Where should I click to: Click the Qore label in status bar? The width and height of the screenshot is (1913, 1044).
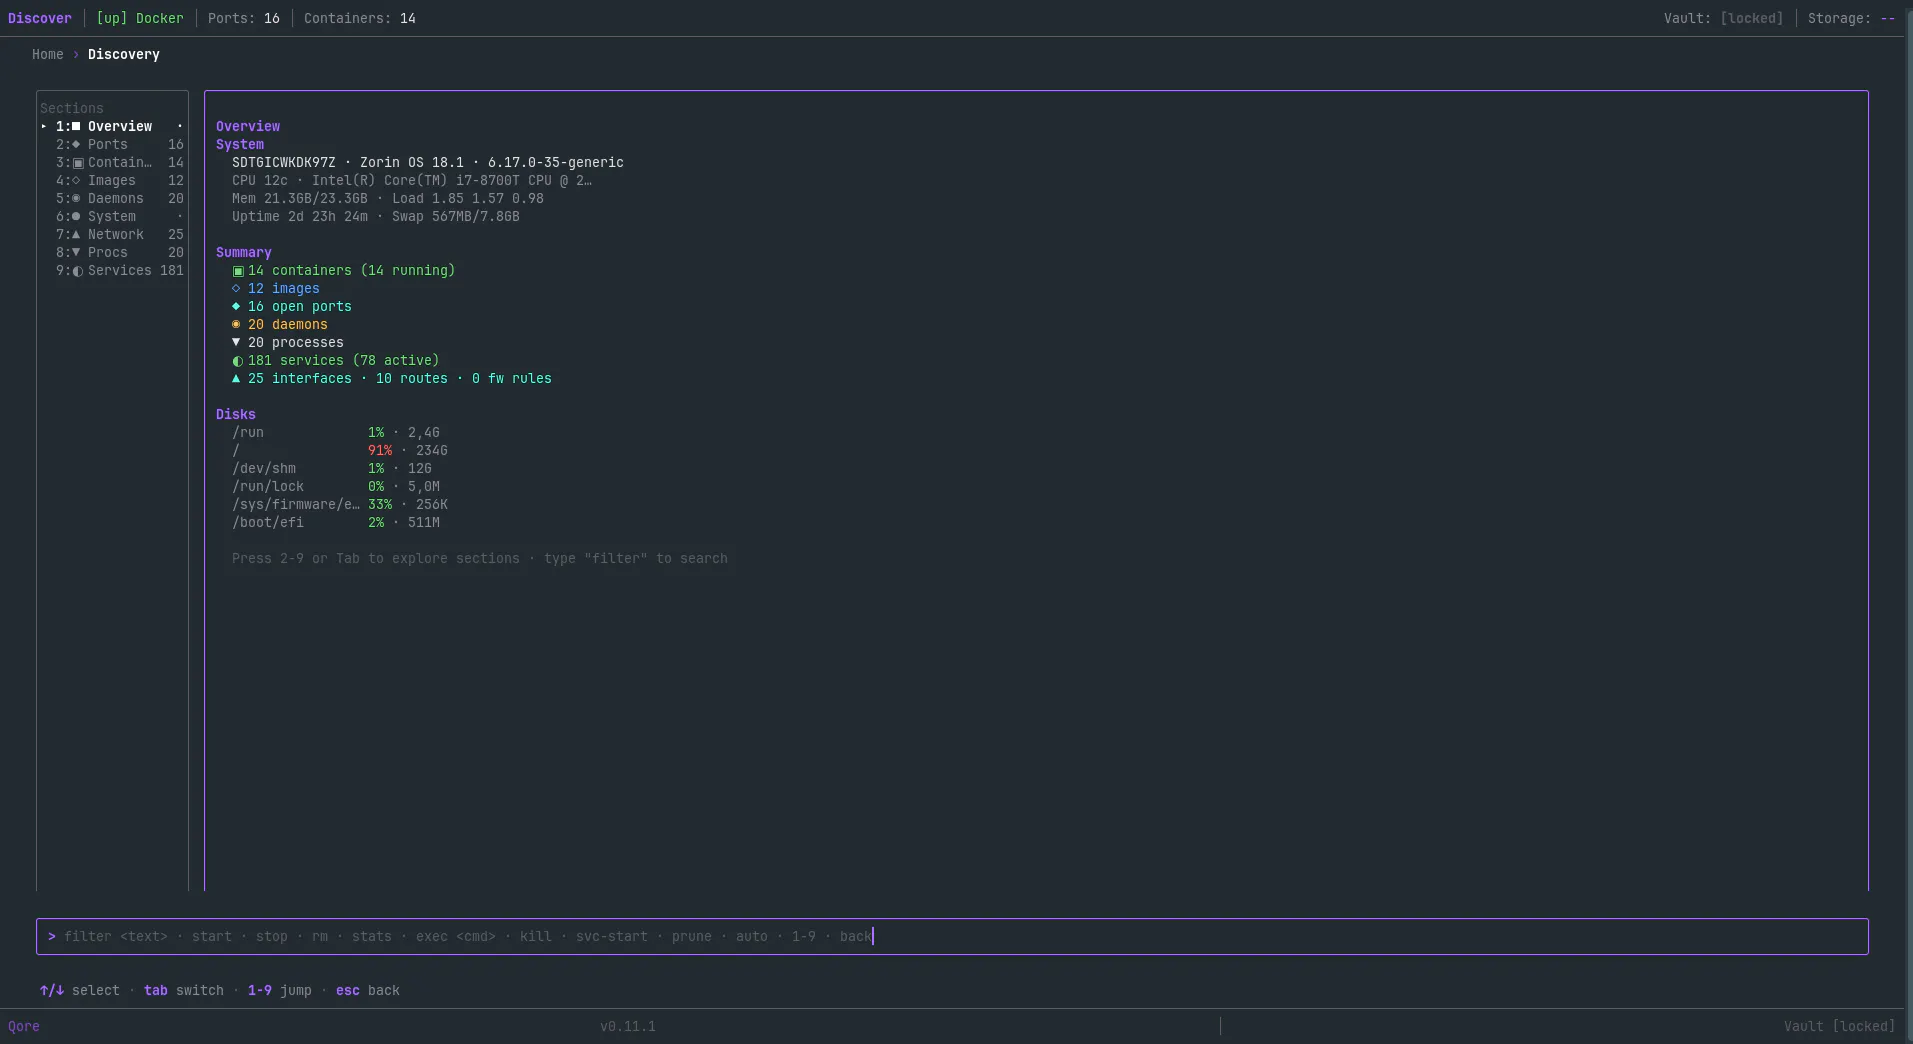(24, 1026)
